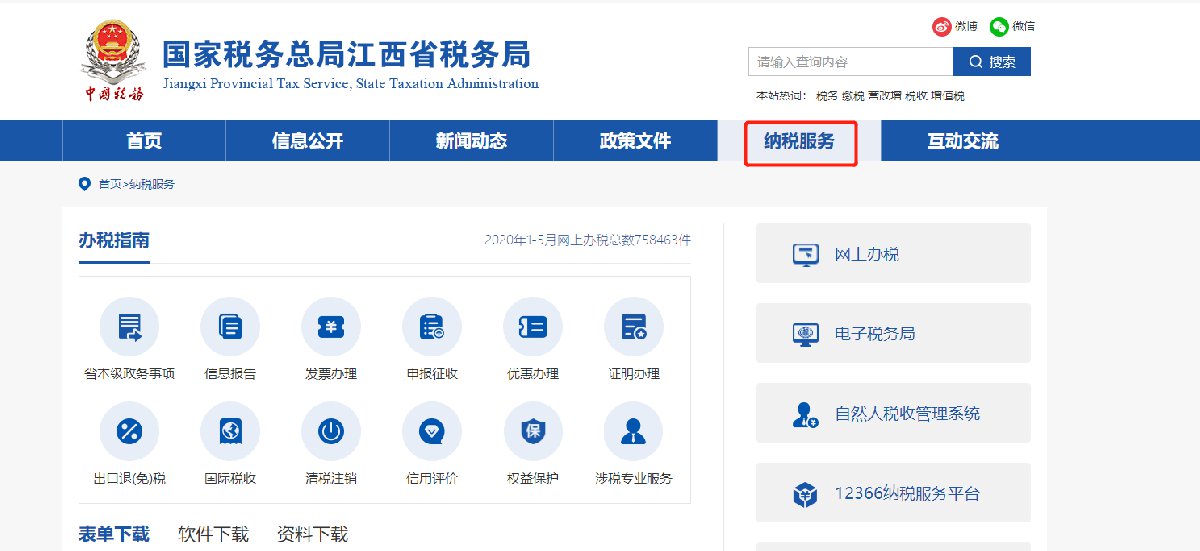Click the 12366纳税服务平台 cube icon
The height and width of the screenshot is (551, 1200).
pyautogui.click(x=806, y=494)
